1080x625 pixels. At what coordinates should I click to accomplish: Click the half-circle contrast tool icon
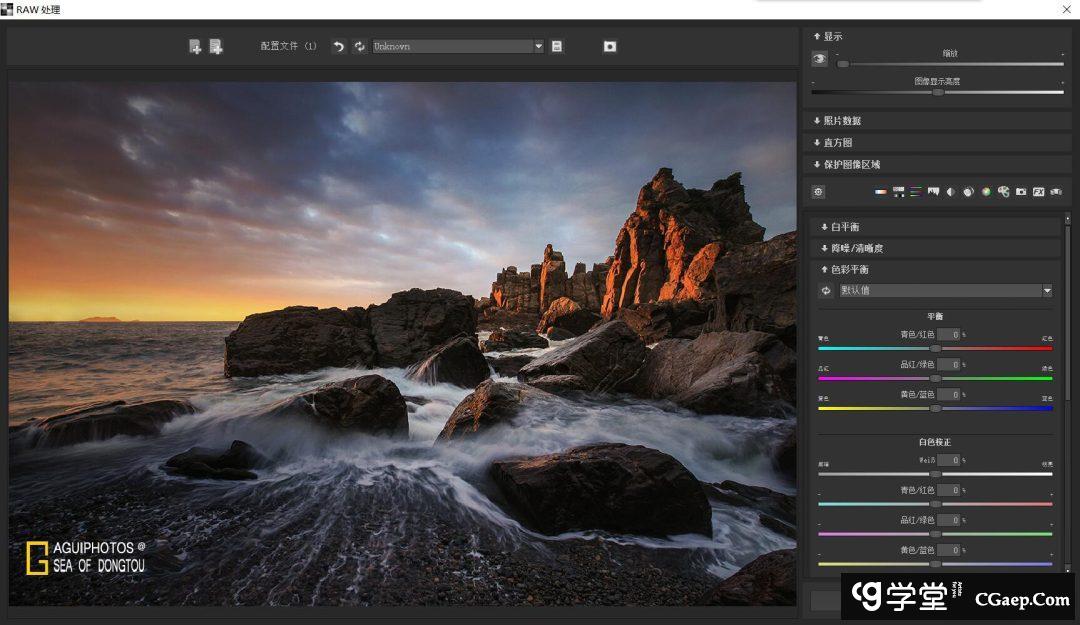click(951, 191)
